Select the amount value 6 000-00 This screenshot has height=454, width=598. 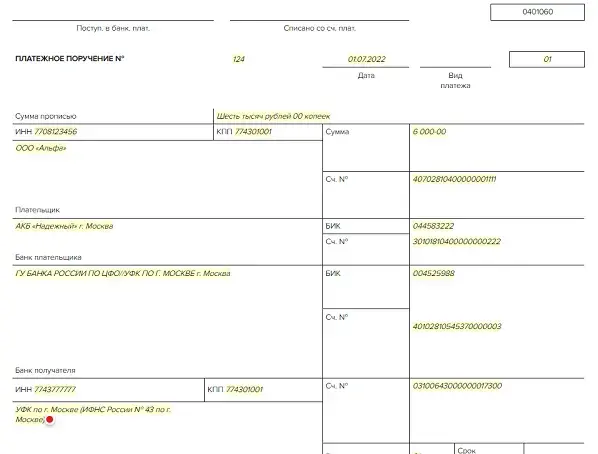(429, 132)
